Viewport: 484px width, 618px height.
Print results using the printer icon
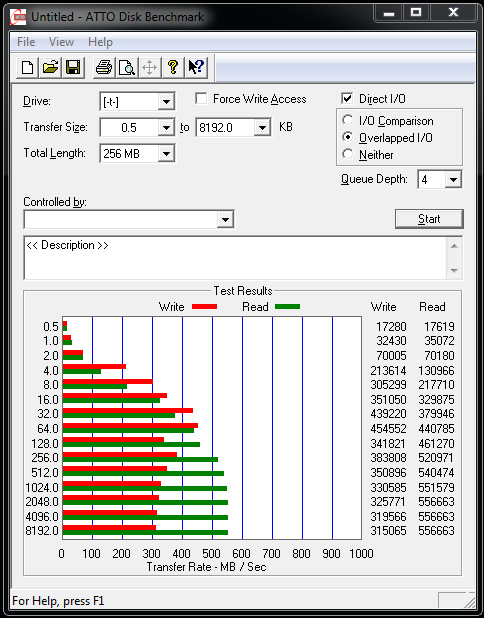[x=104, y=67]
